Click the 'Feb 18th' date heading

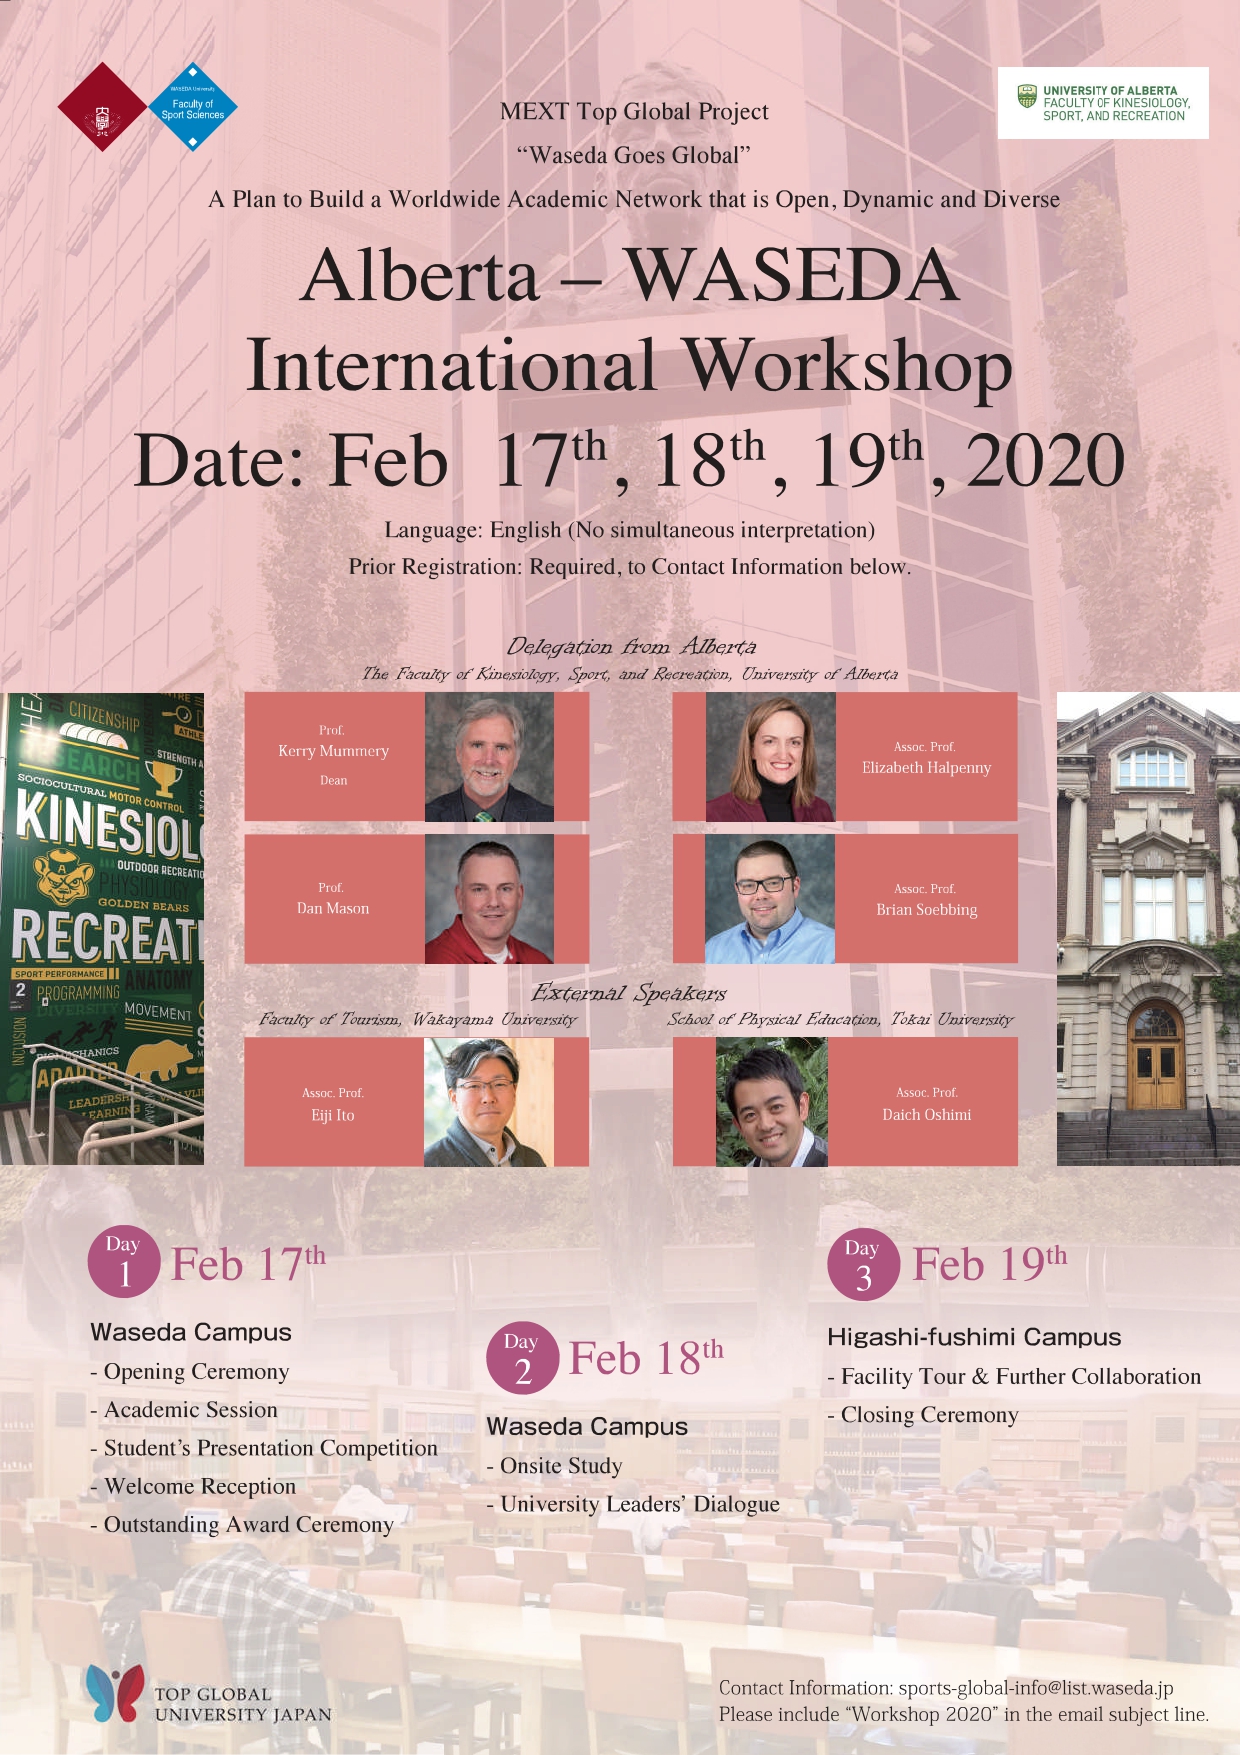(x=646, y=1358)
